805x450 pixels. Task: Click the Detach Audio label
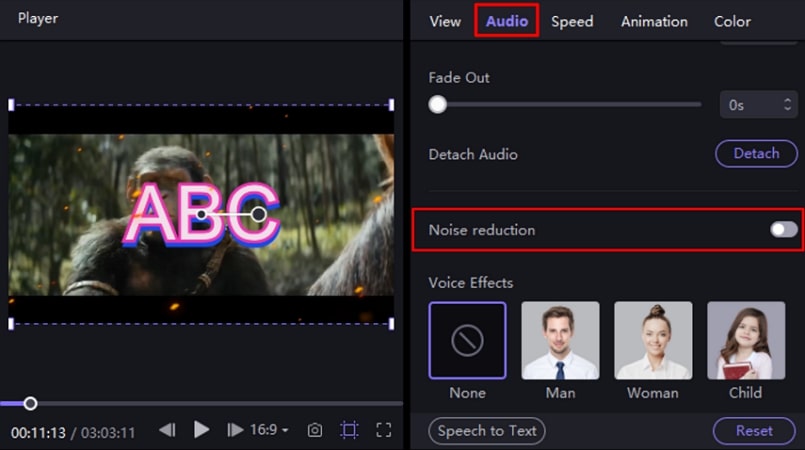click(473, 154)
